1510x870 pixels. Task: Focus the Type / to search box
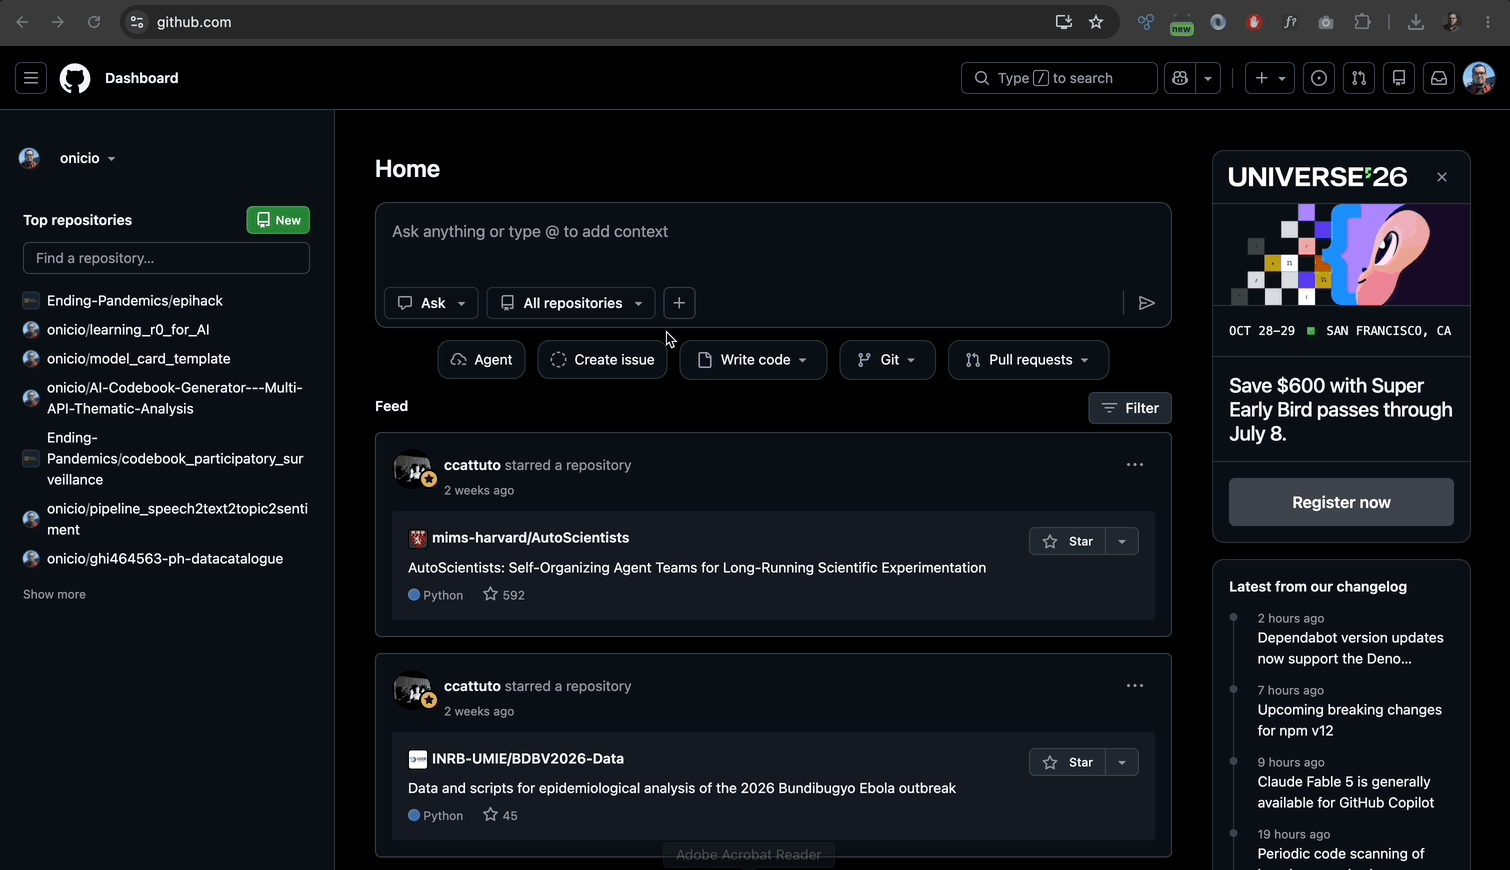[x=1059, y=78]
